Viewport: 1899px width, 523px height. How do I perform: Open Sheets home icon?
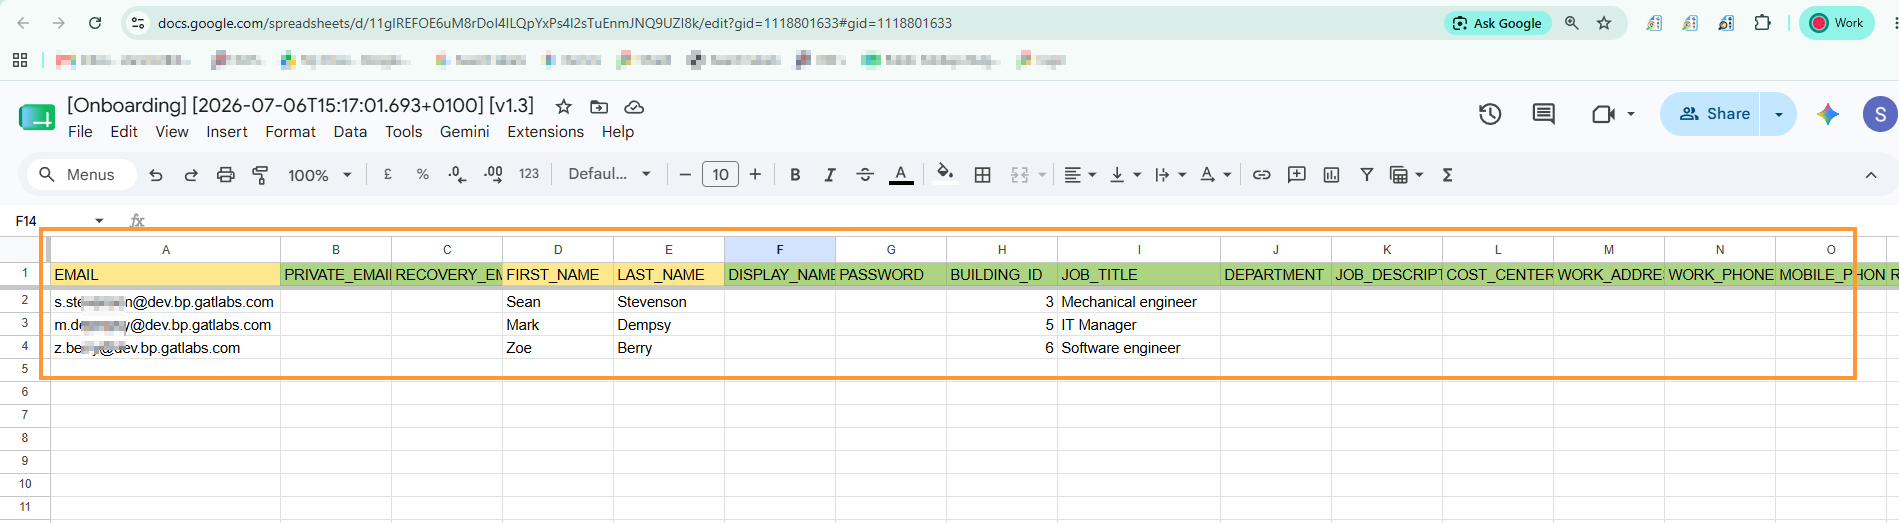point(37,117)
